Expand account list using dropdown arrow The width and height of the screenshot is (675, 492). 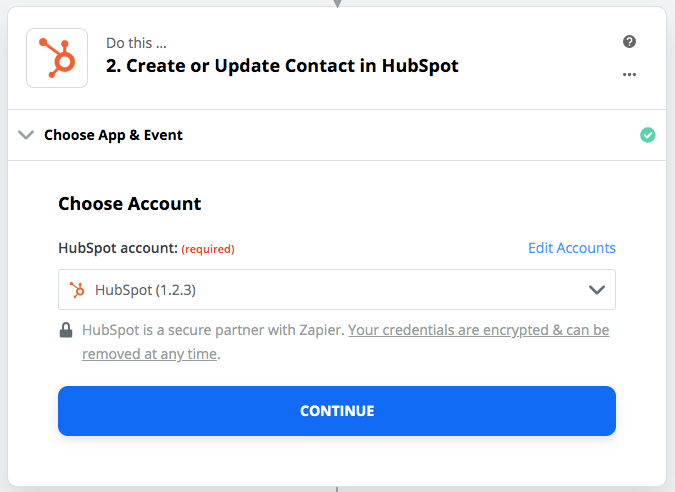click(x=597, y=290)
